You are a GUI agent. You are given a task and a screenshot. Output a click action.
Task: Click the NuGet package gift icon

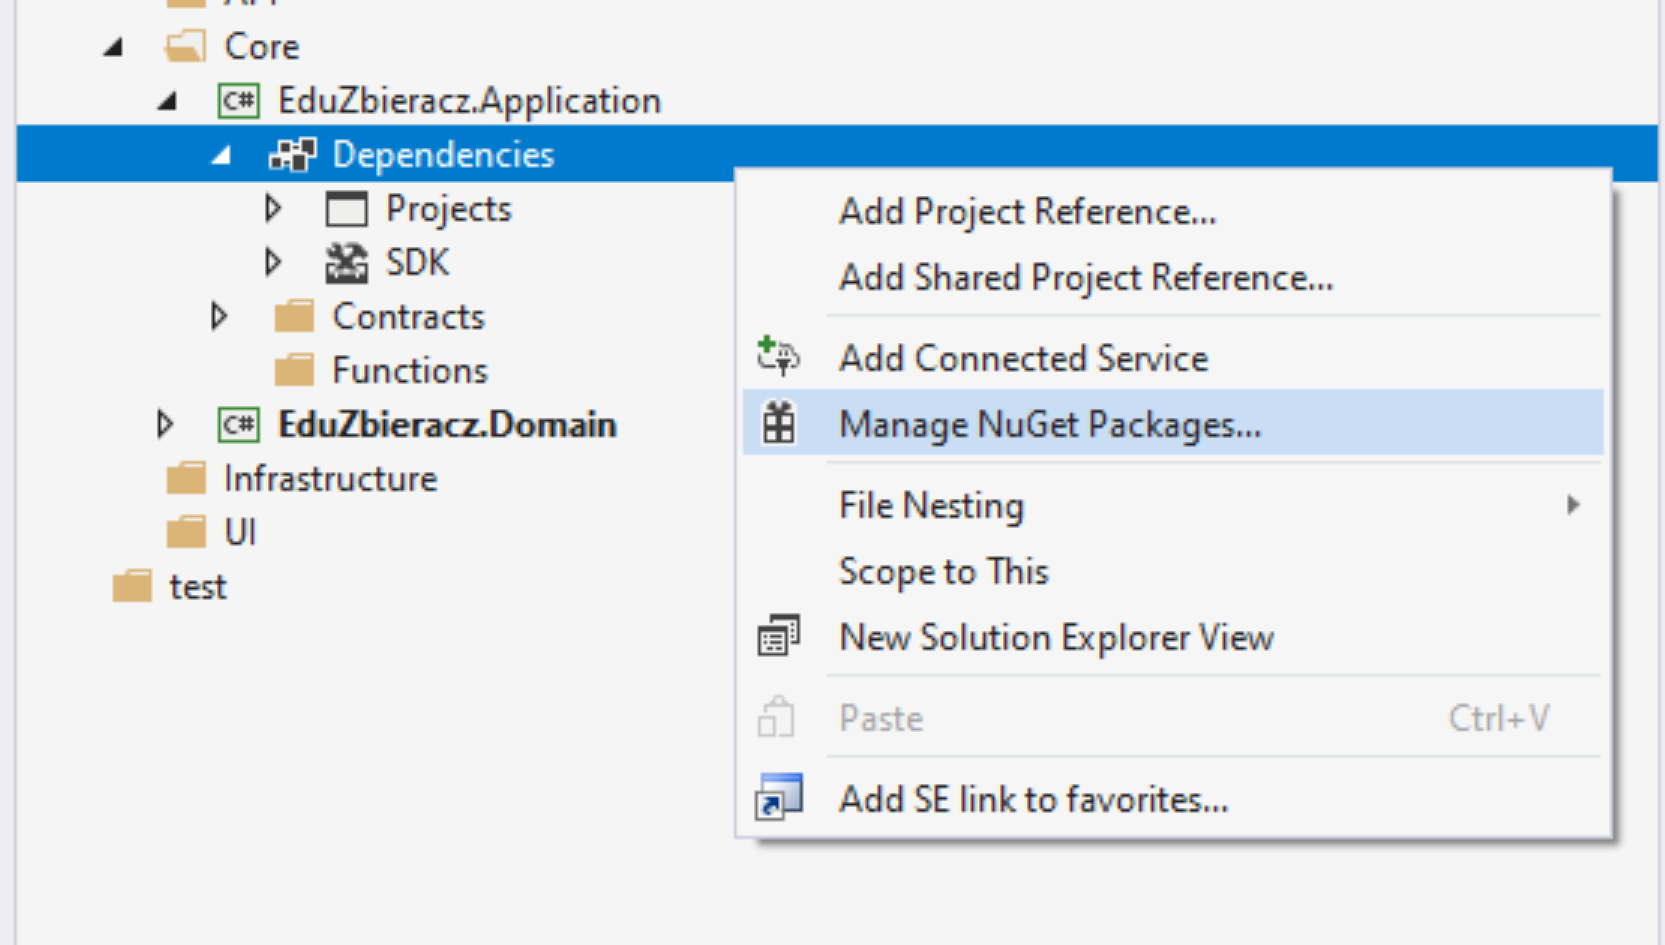tap(779, 423)
